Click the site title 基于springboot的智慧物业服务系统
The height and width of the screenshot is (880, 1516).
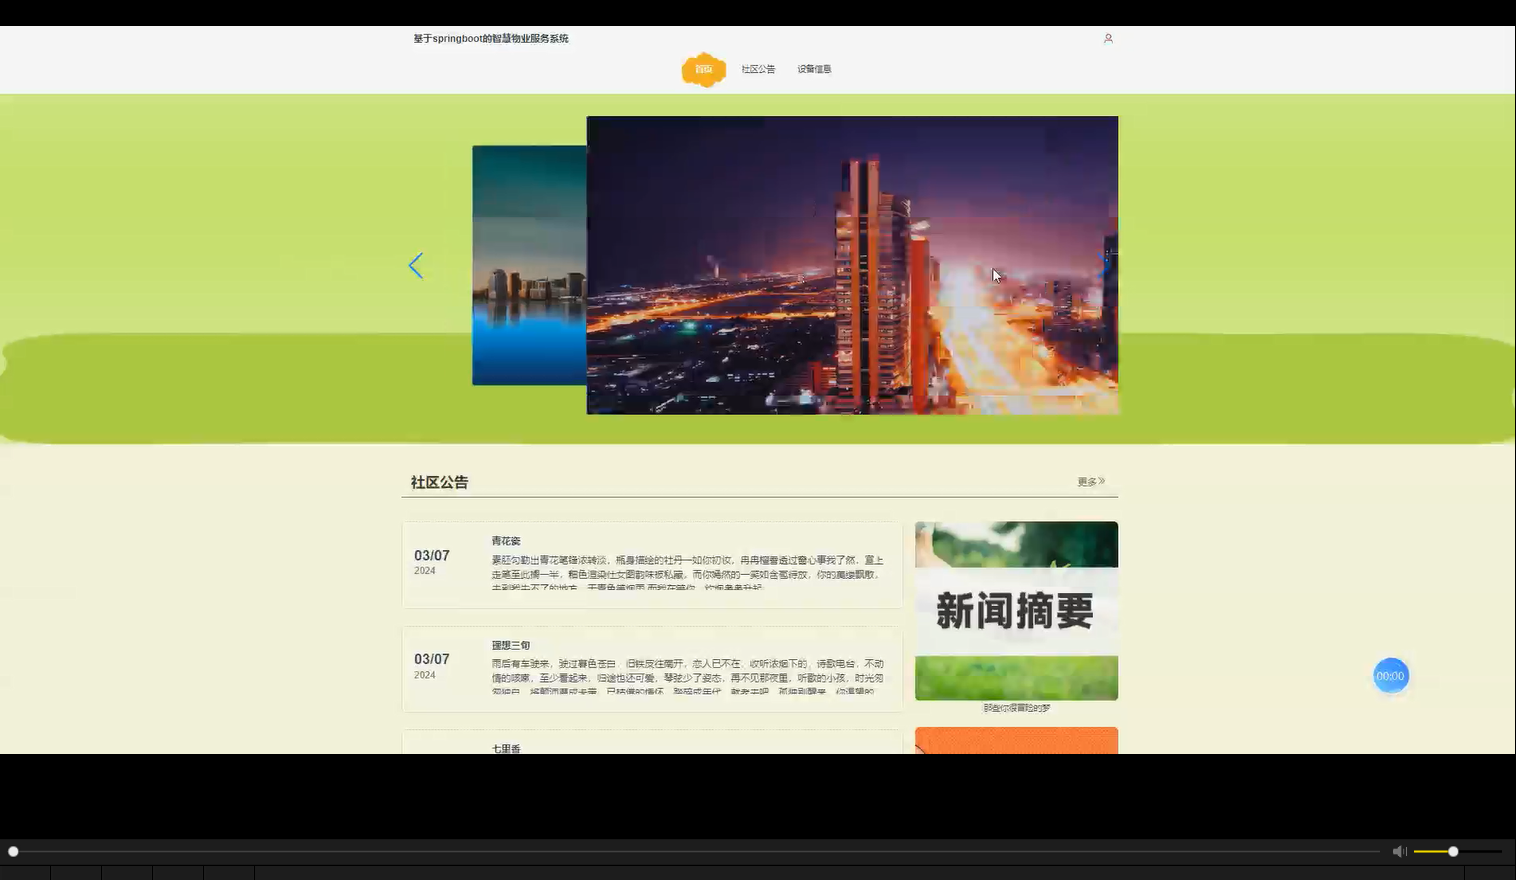(491, 38)
